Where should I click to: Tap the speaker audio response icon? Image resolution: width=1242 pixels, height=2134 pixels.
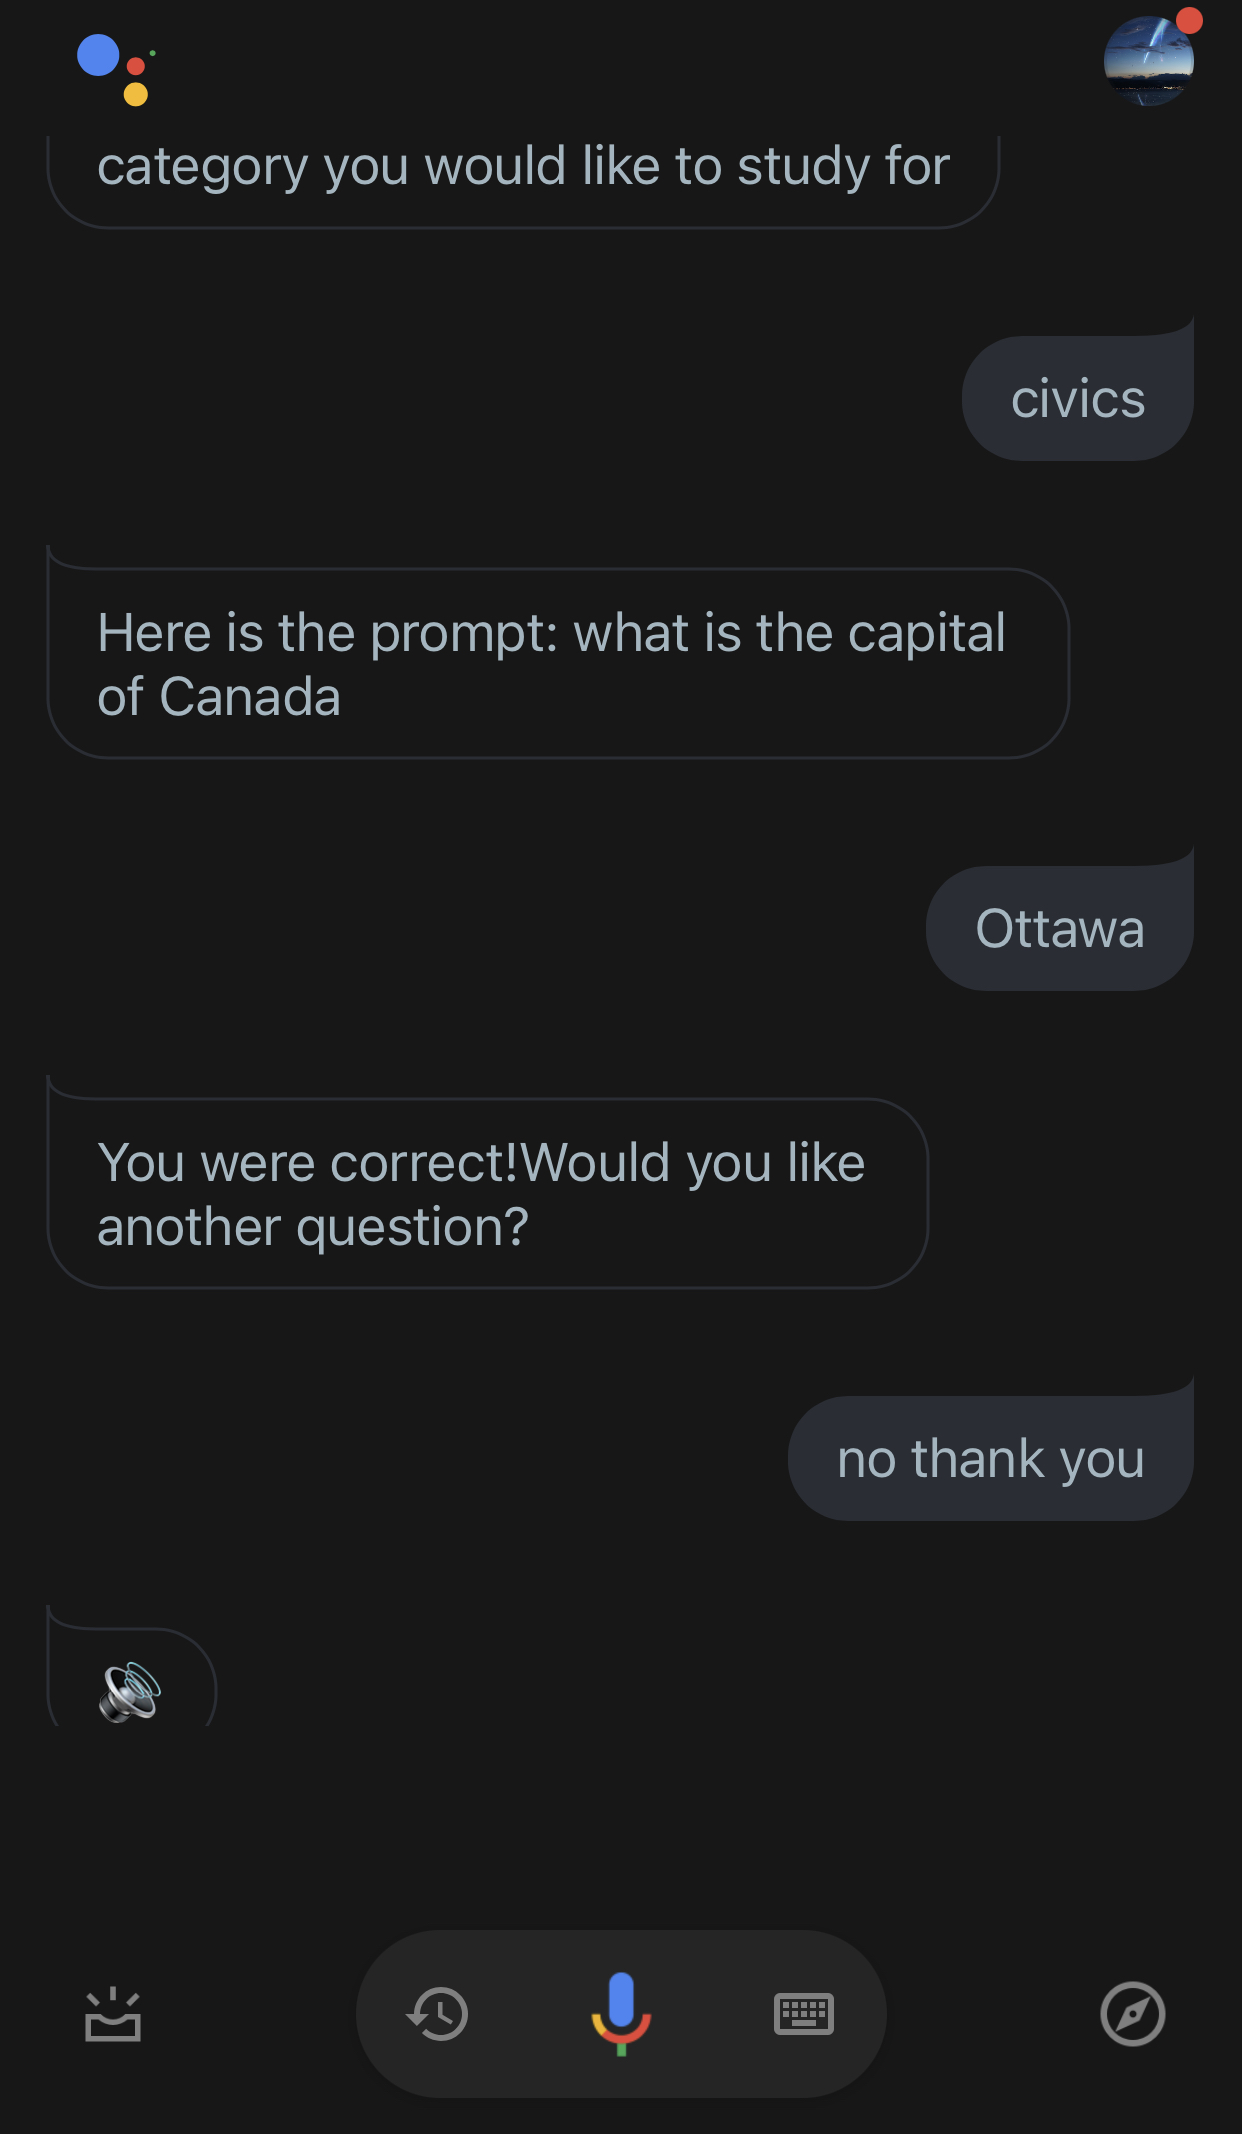(x=130, y=1691)
